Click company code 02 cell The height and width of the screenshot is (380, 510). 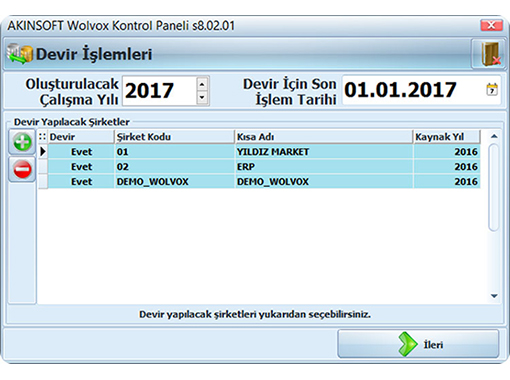tap(174, 167)
